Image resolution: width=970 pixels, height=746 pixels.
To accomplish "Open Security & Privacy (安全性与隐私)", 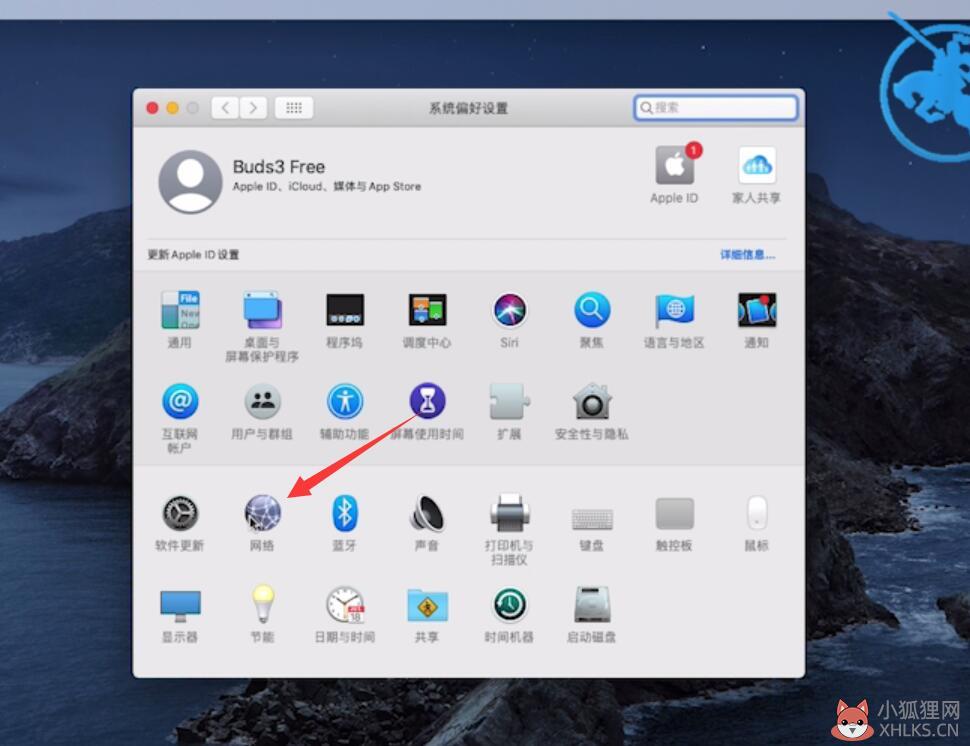I will [592, 401].
